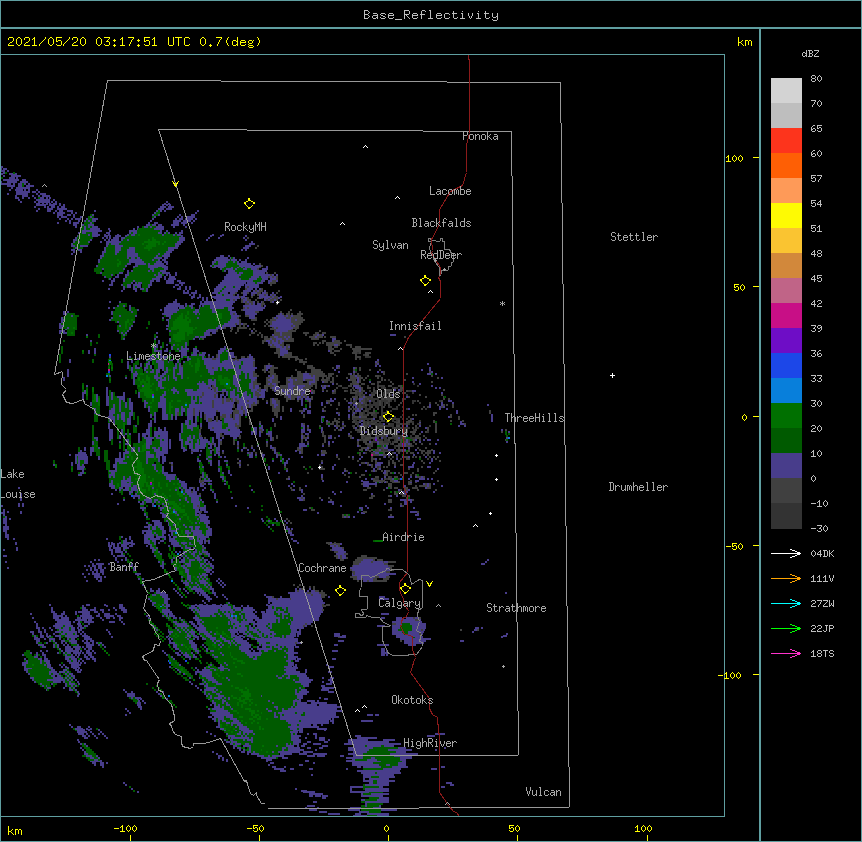Click the Sylvan label
The height and width of the screenshot is (842, 862).
pyautogui.click(x=390, y=245)
